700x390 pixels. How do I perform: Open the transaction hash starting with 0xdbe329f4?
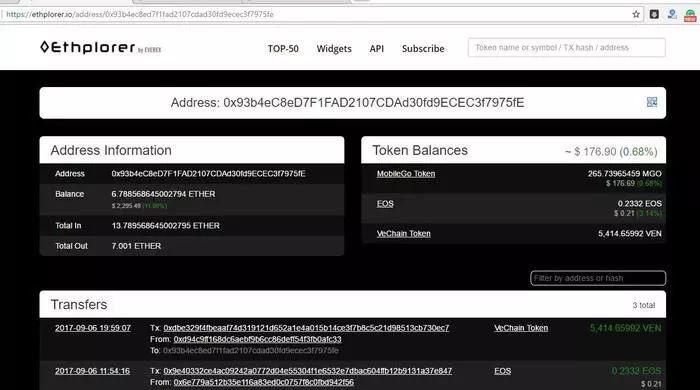point(306,328)
